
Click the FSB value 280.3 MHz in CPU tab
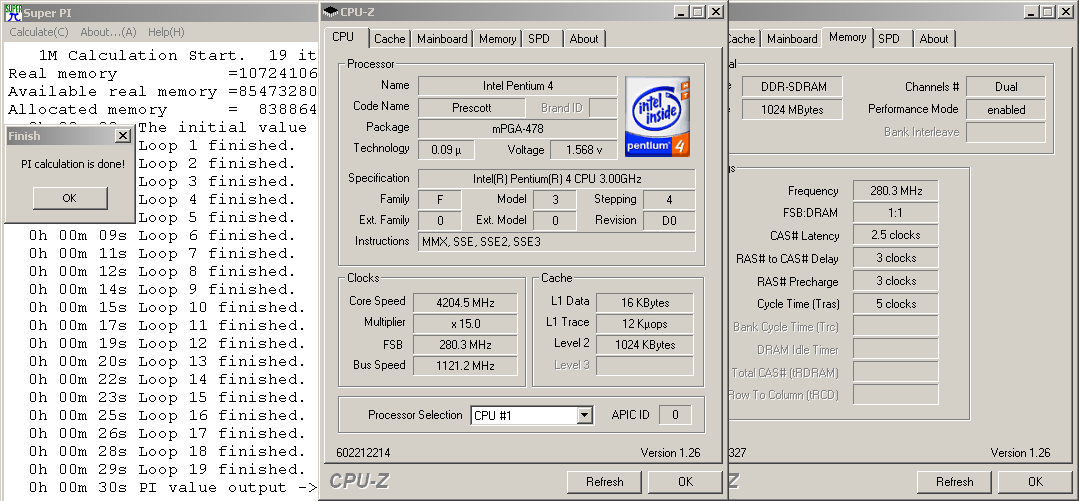(x=465, y=345)
